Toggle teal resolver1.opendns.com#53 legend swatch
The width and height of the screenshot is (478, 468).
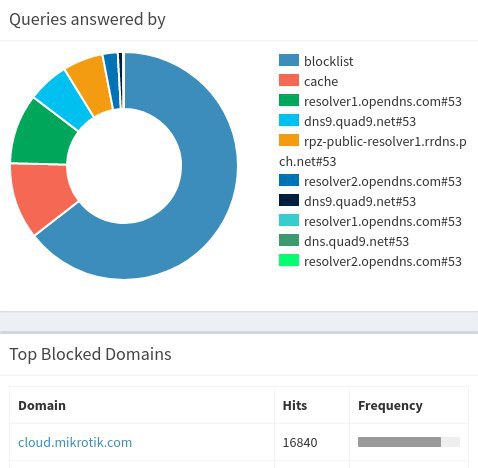coord(289,220)
